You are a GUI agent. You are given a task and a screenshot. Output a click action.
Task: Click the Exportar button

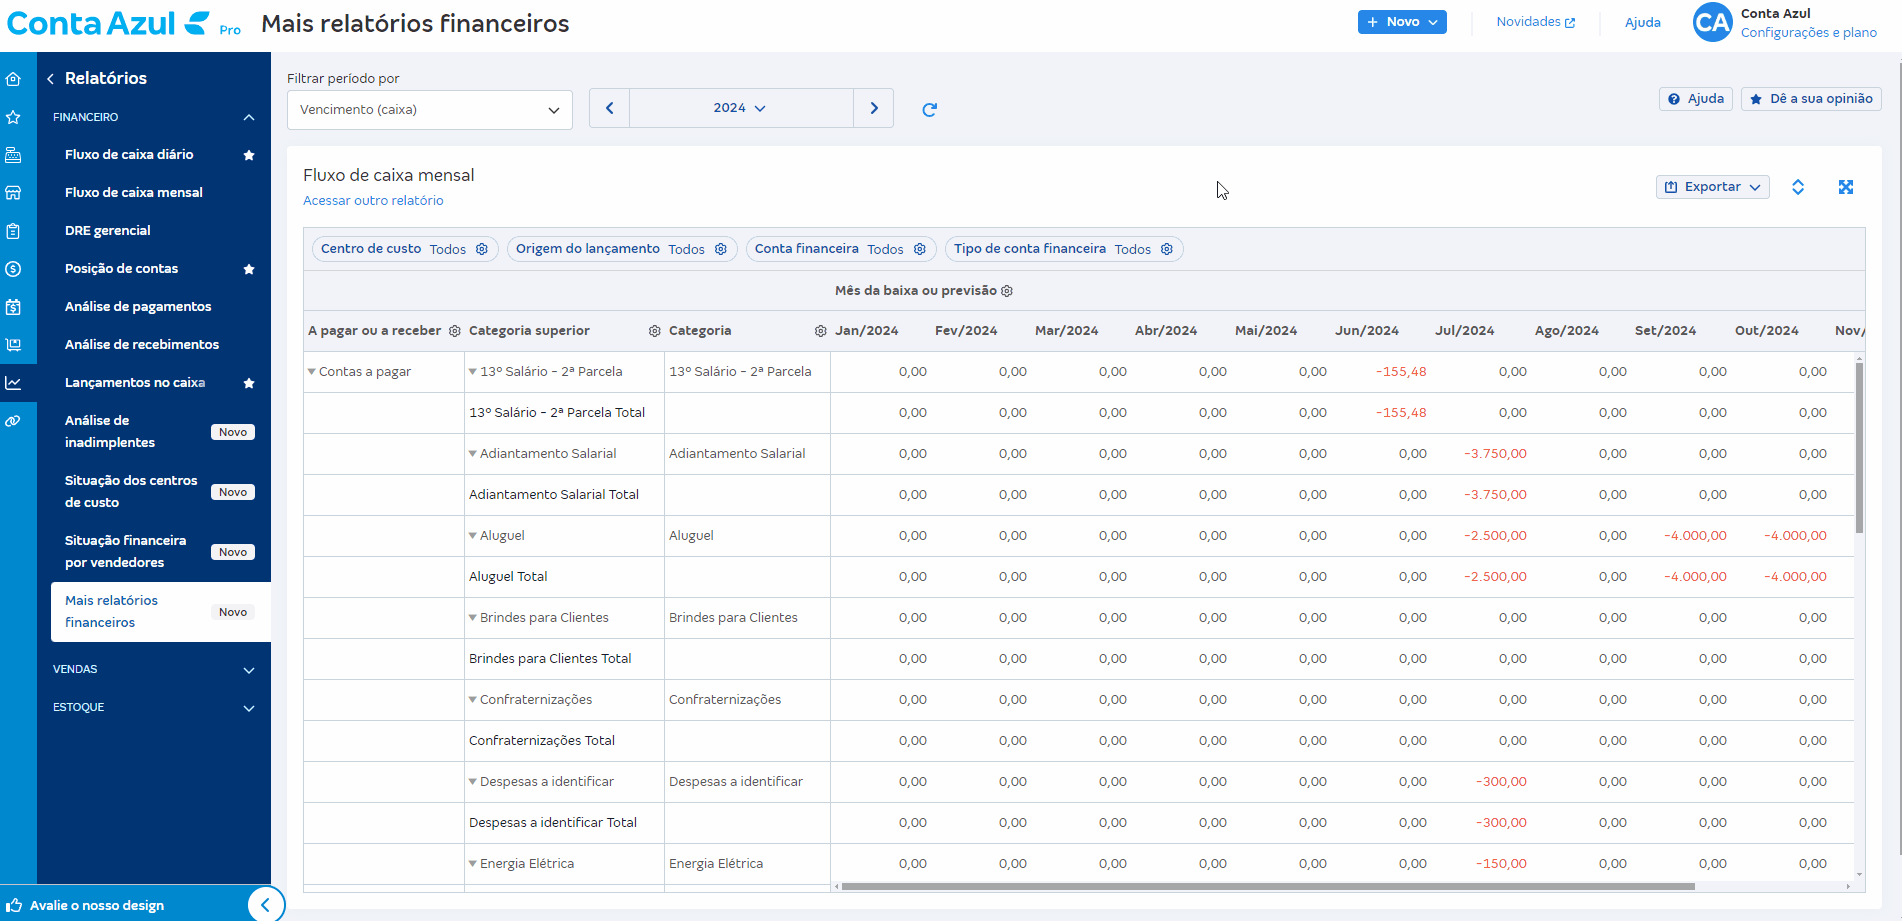click(1713, 187)
